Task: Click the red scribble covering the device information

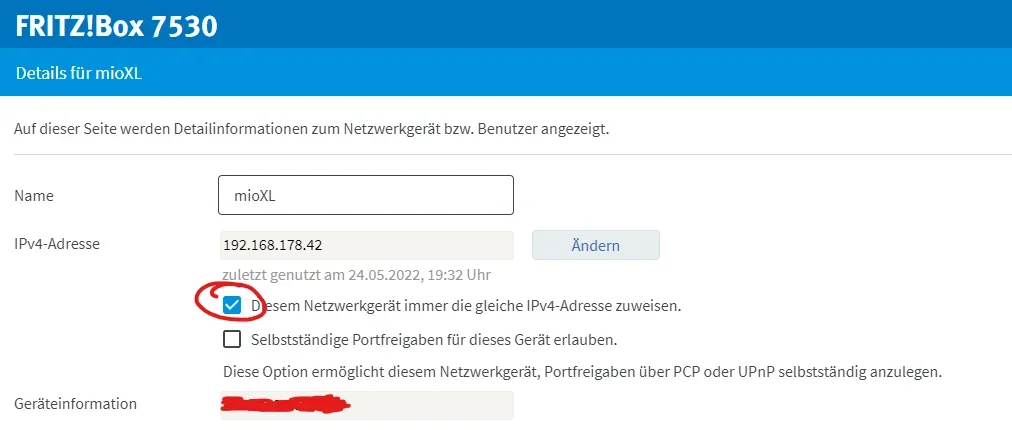Action: click(x=287, y=404)
